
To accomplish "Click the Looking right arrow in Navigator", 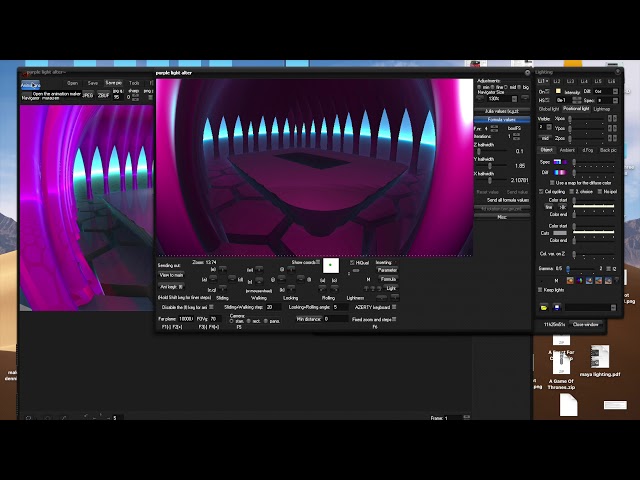I will 301,279.
